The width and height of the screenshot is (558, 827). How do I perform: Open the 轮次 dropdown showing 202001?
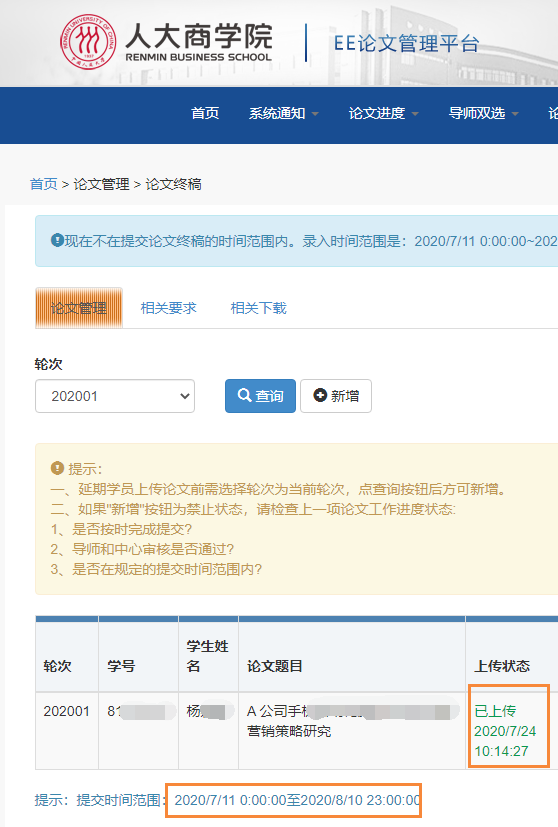115,396
